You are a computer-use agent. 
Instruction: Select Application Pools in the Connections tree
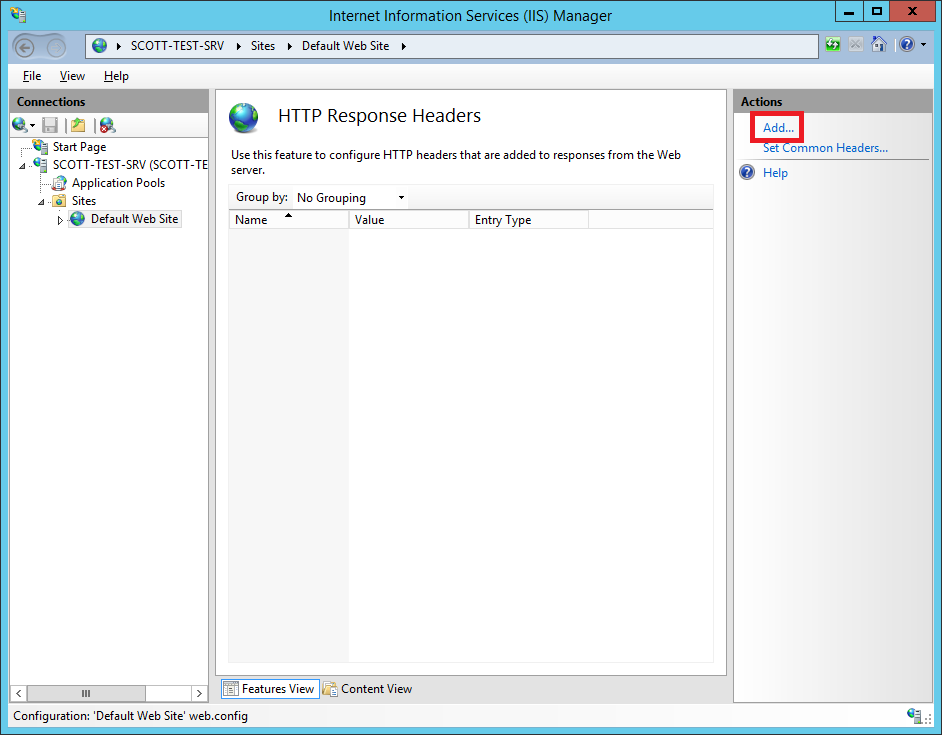pos(118,183)
